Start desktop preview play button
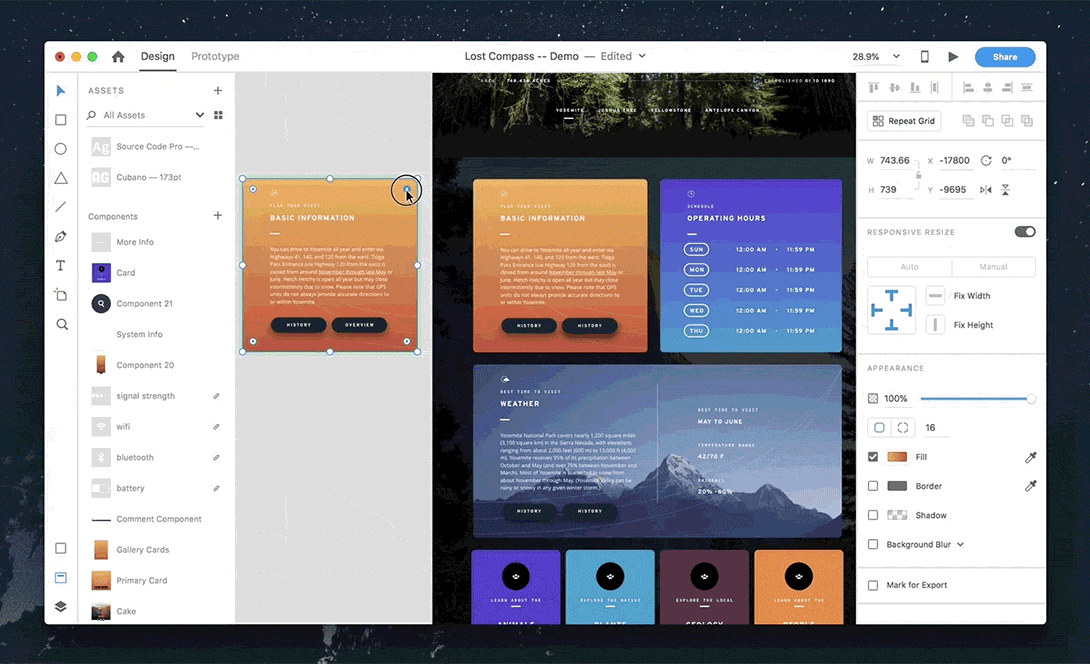 point(953,57)
